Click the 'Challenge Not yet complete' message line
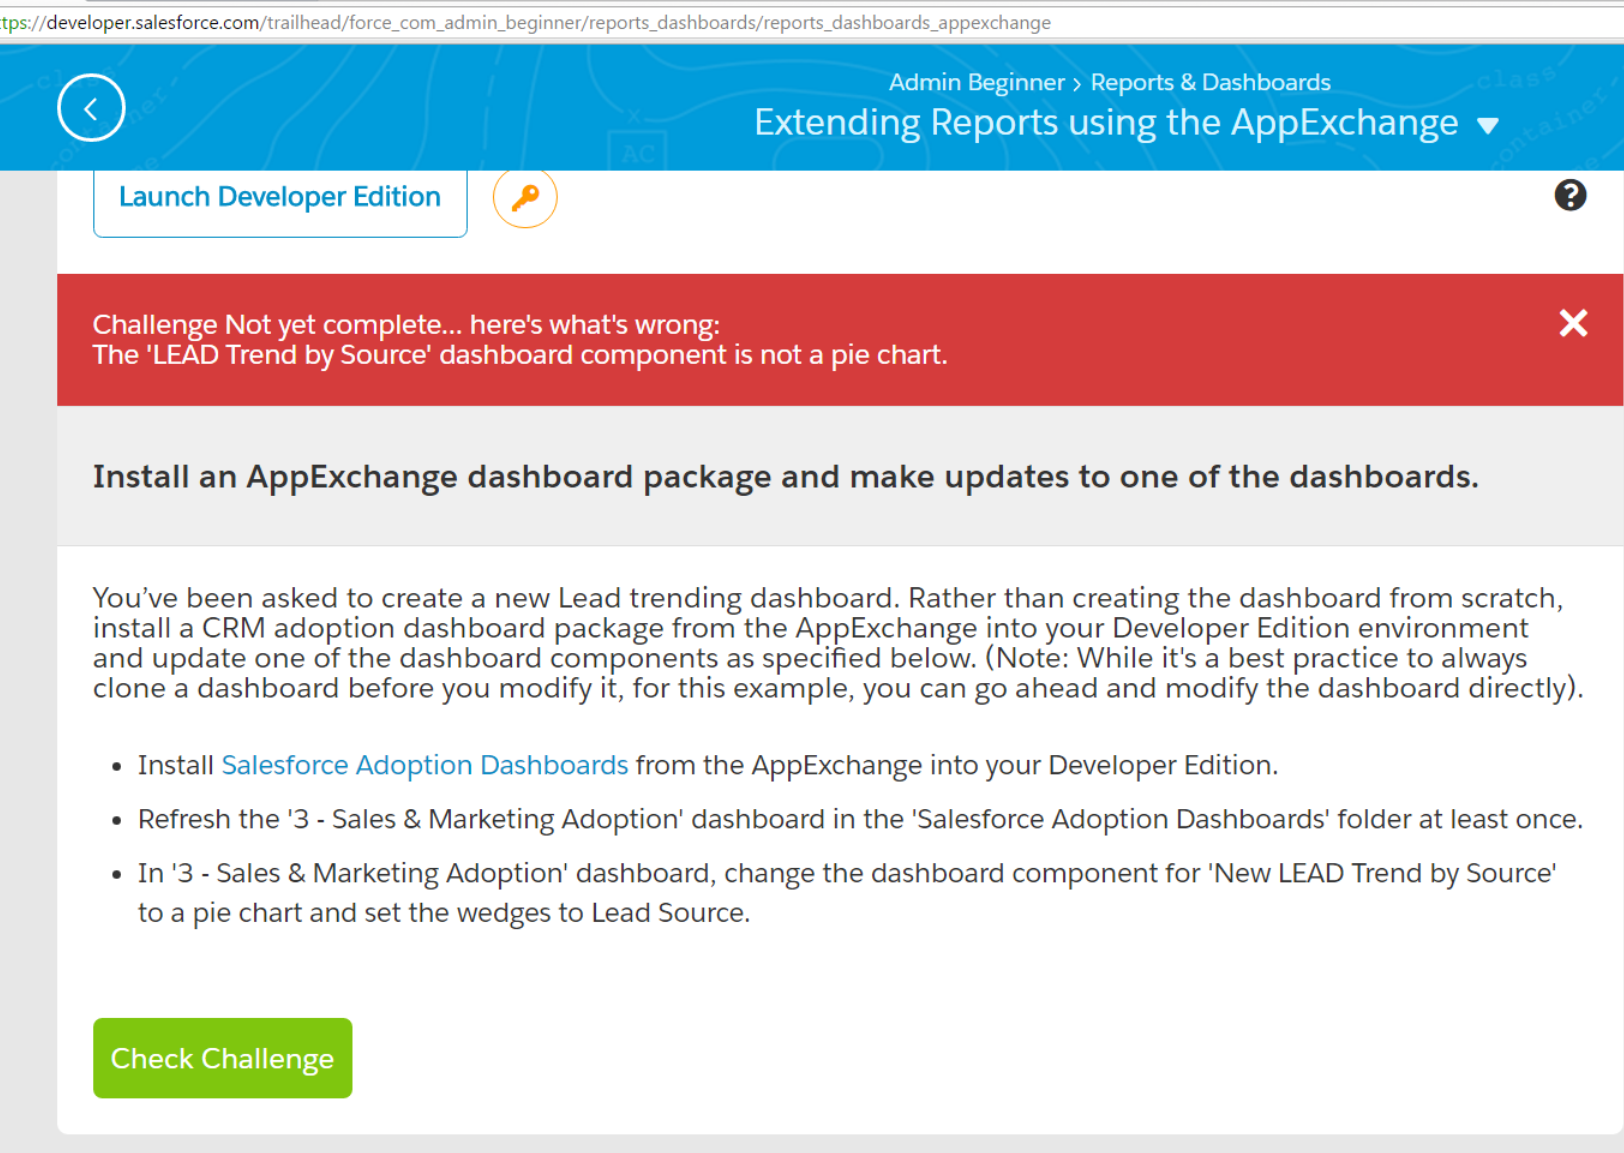Screen dimensions: 1624x1153 pyautogui.click(x=406, y=325)
